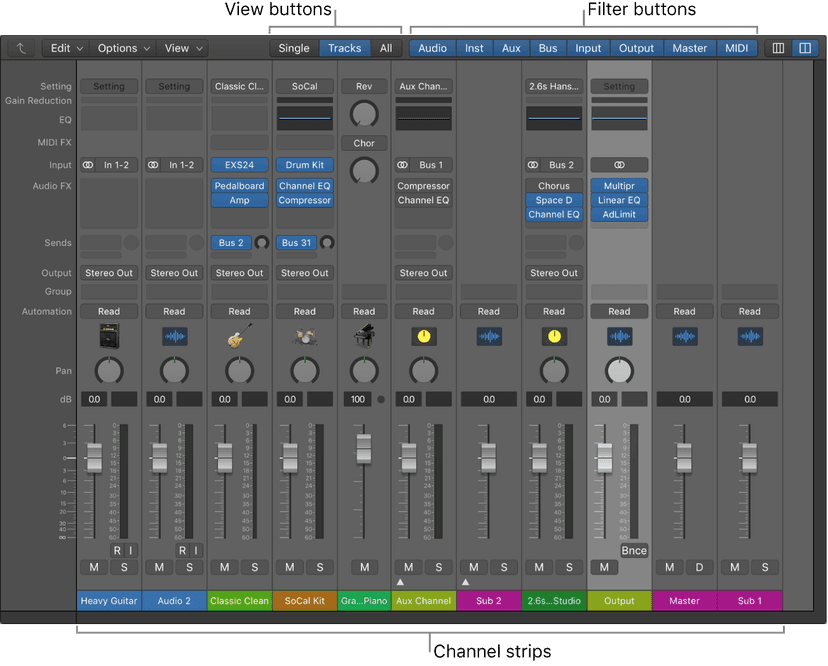Image resolution: width=828 pixels, height=666 pixels.
Task: Open Compressor plug-in on SoCal Kit
Action: click(x=305, y=200)
